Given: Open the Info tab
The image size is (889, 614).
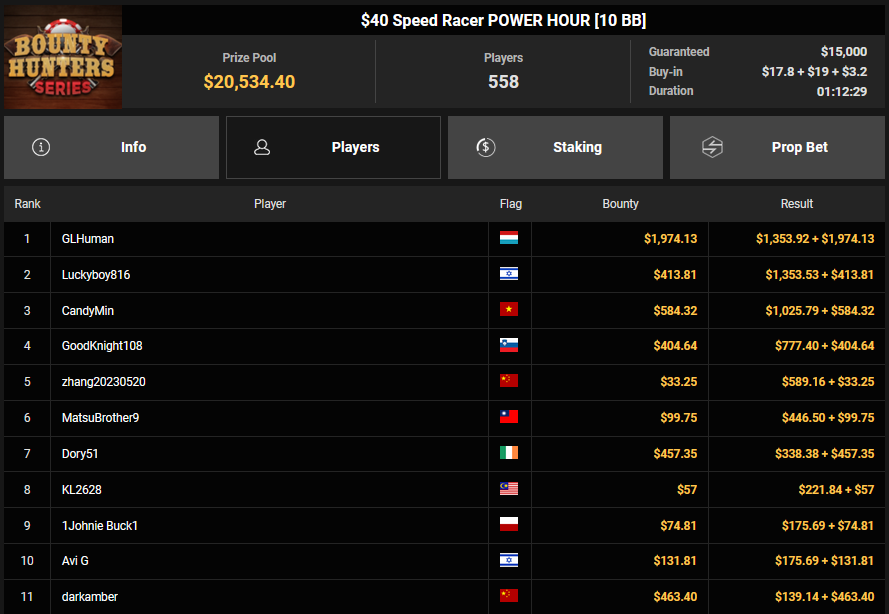Looking at the screenshot, I should [x=111, y=147].
